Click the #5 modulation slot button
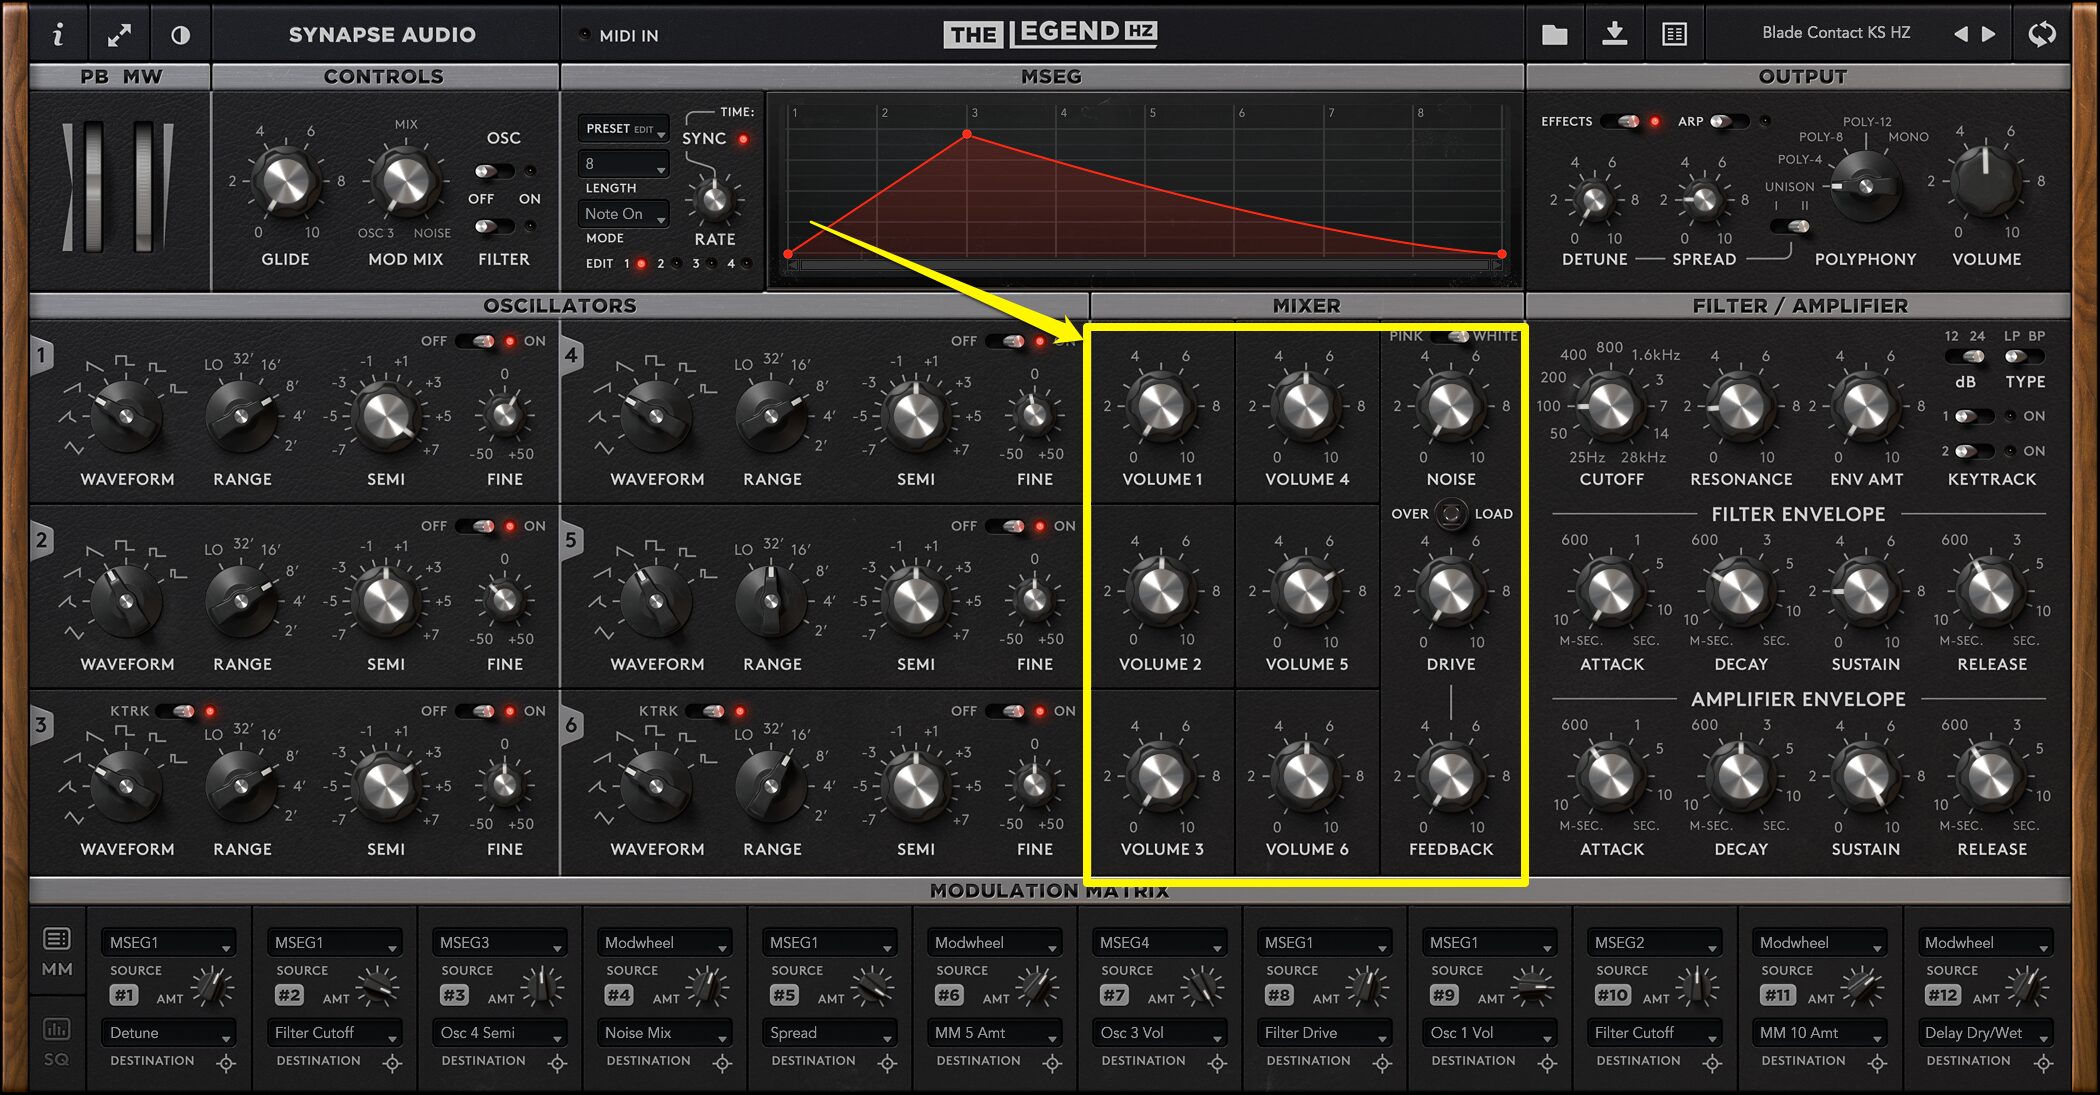Screen dimensions: 2100x1095 tap(784, 995)
